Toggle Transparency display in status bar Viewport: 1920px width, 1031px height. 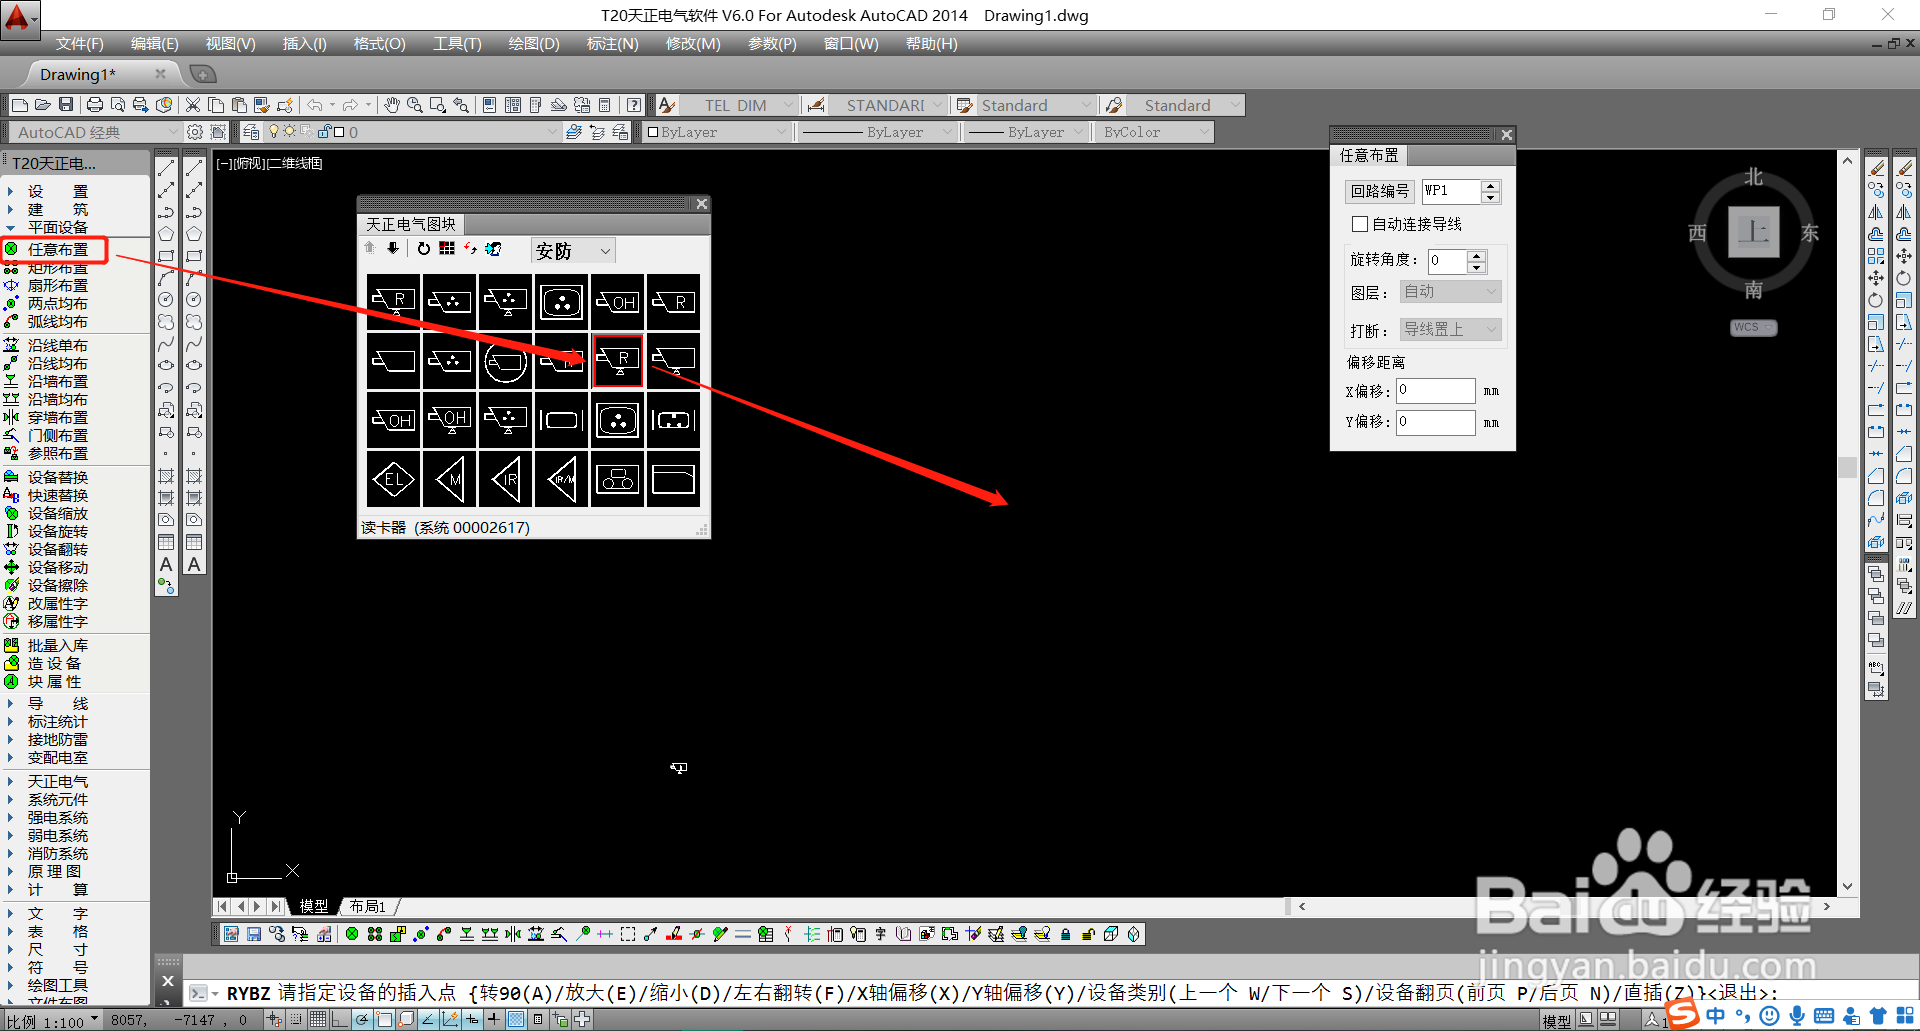516,1020
